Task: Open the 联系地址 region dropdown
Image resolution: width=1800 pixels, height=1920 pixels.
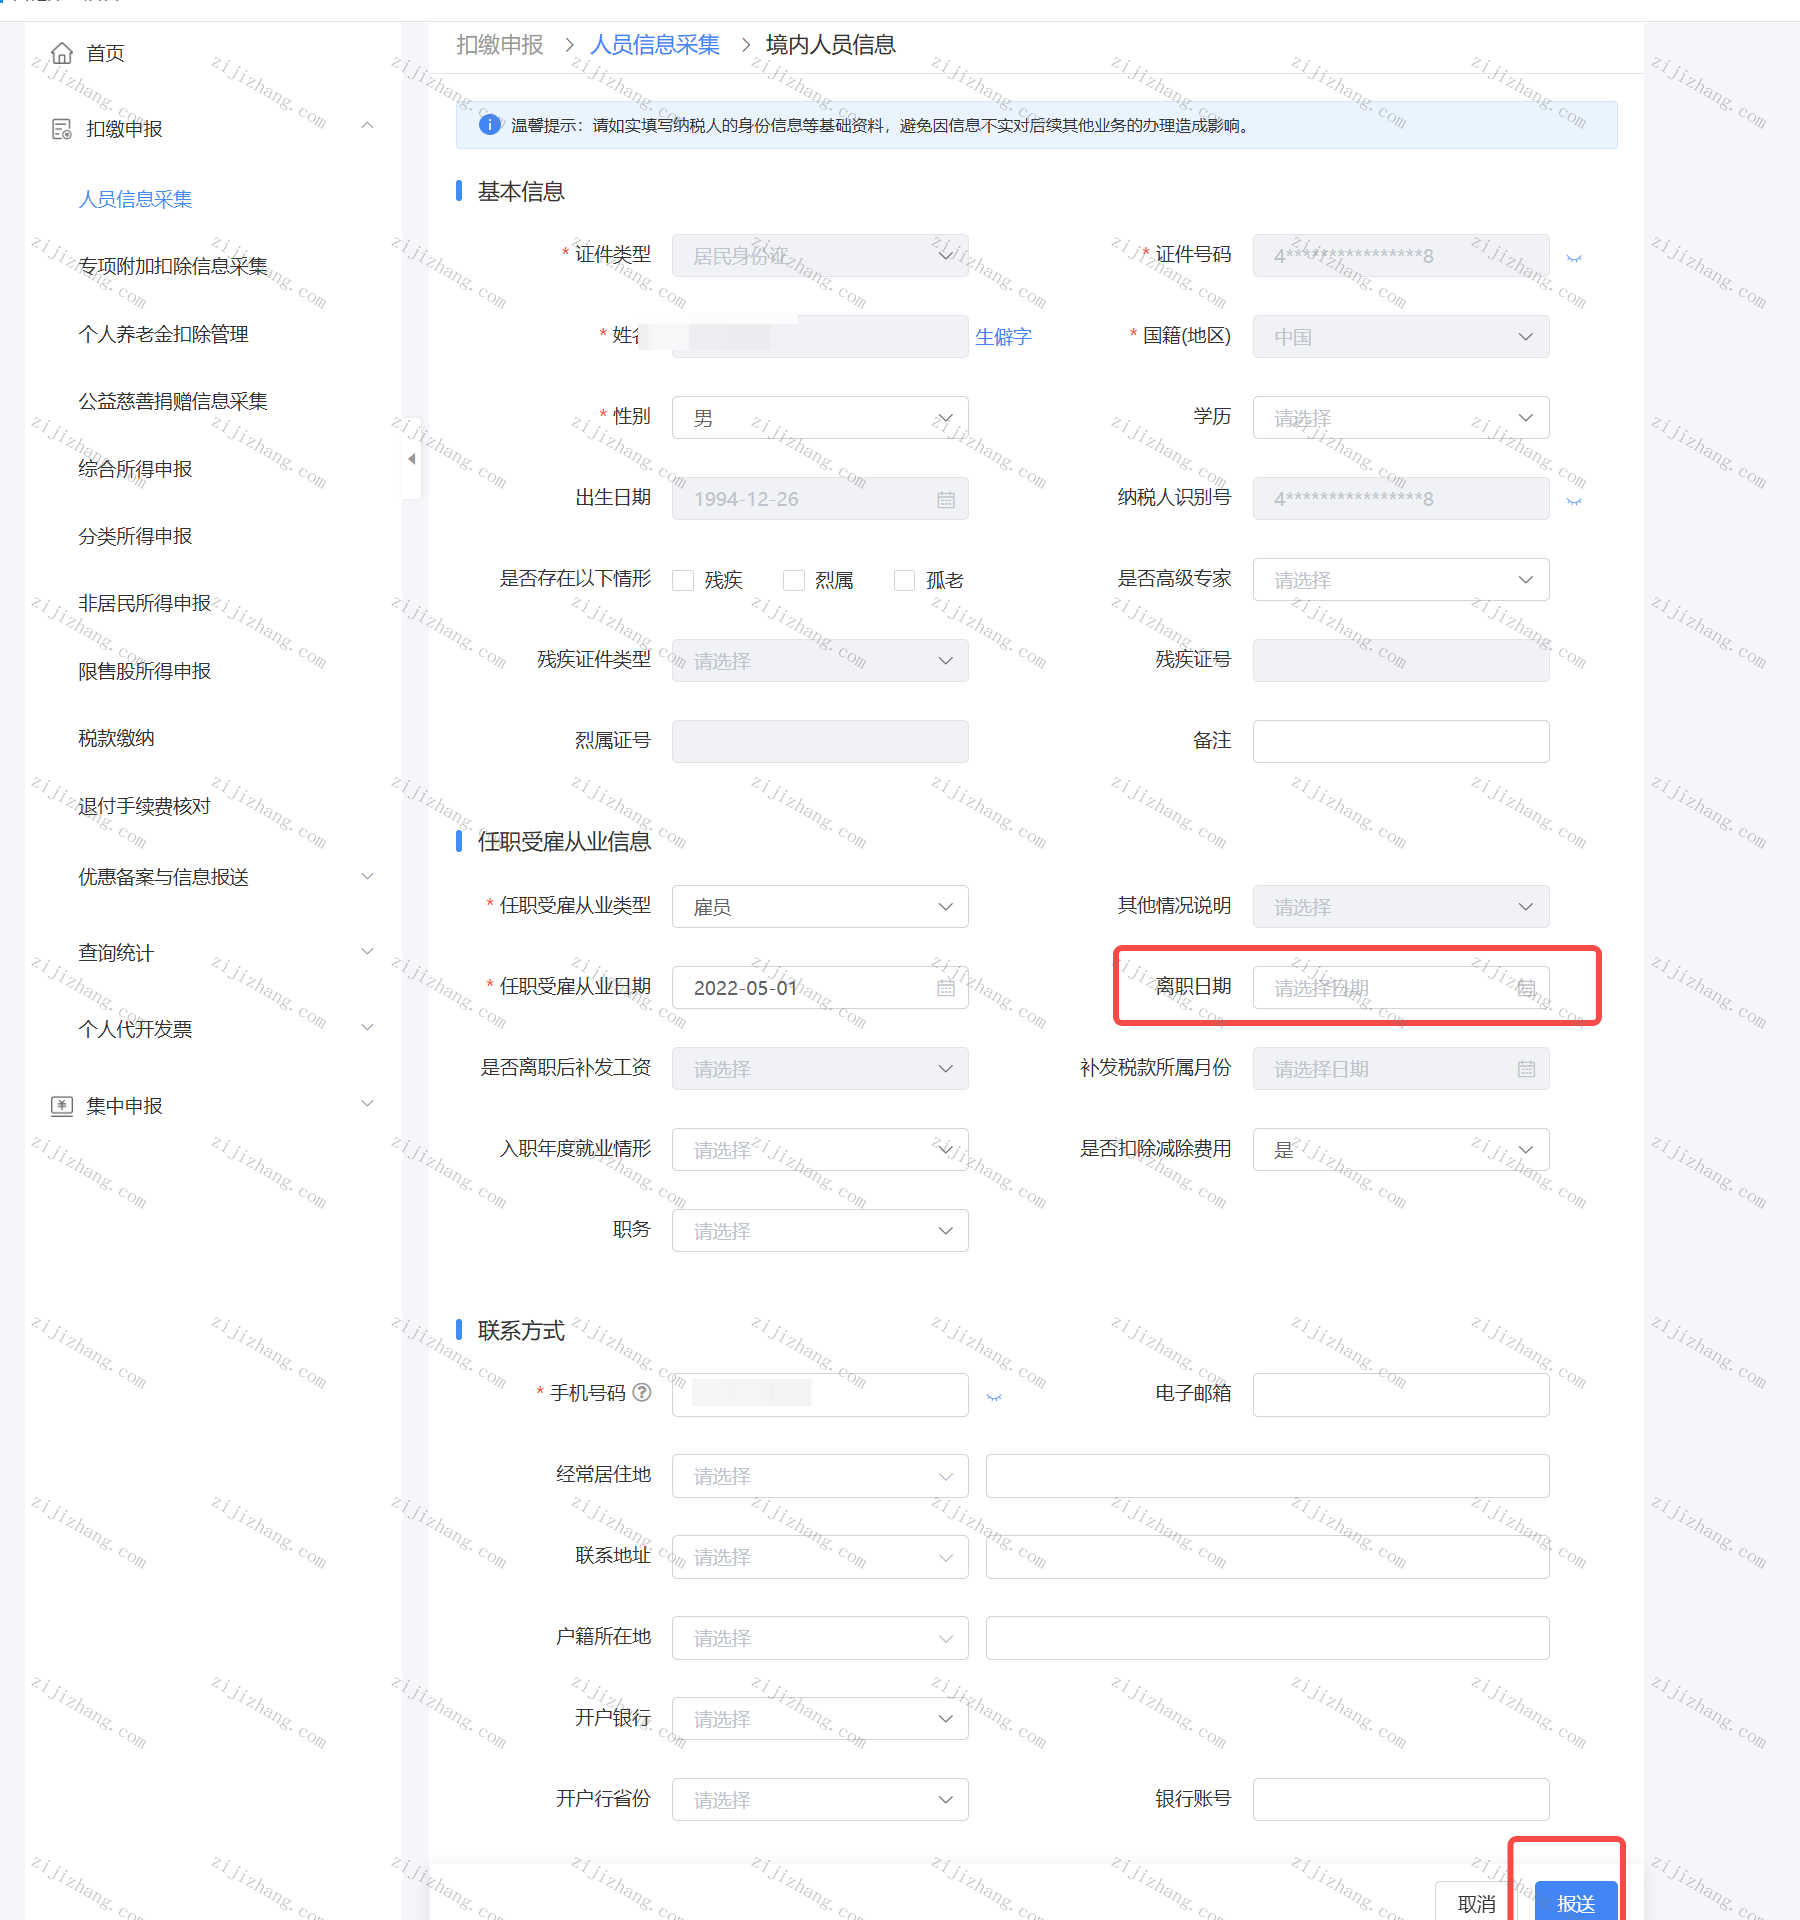Action: pyautogui.click(x=820, y=1557)
